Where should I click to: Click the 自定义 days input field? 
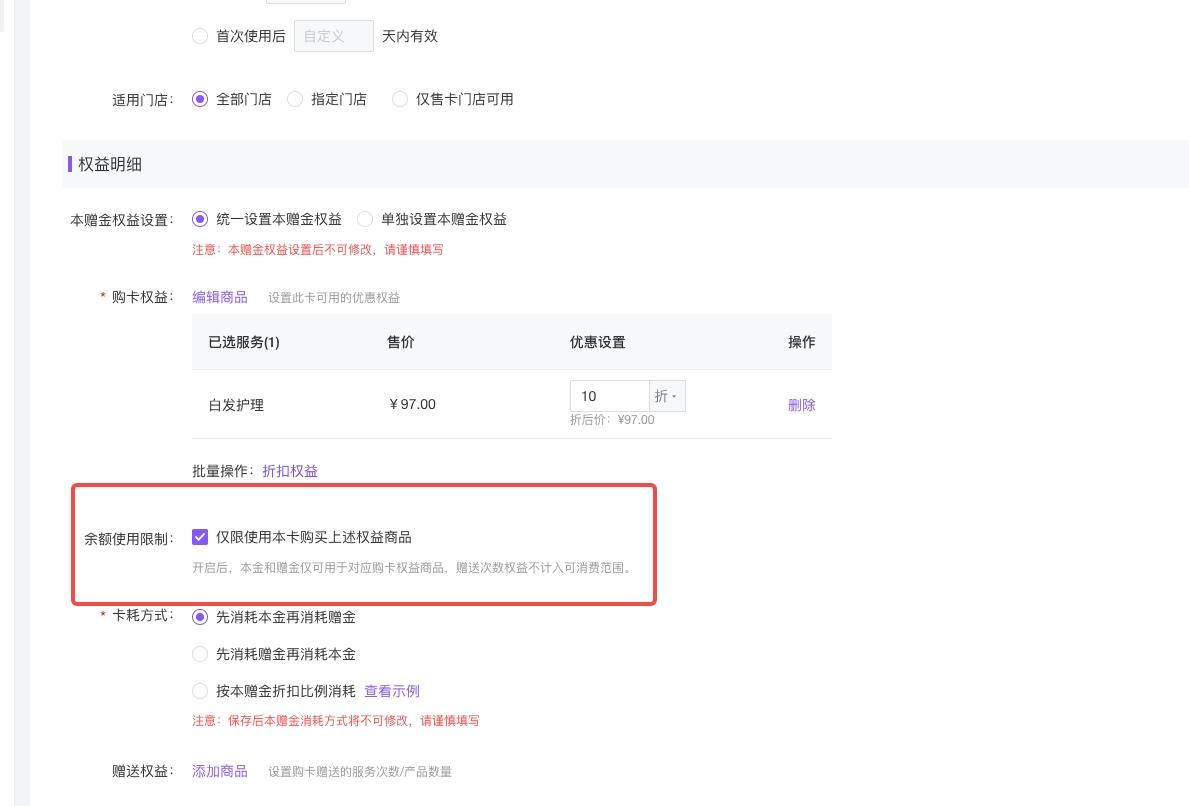(x=334, y=36)
